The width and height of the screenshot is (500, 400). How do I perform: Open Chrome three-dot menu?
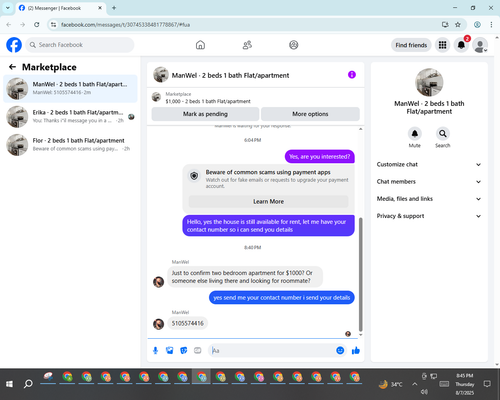[491, 25]
